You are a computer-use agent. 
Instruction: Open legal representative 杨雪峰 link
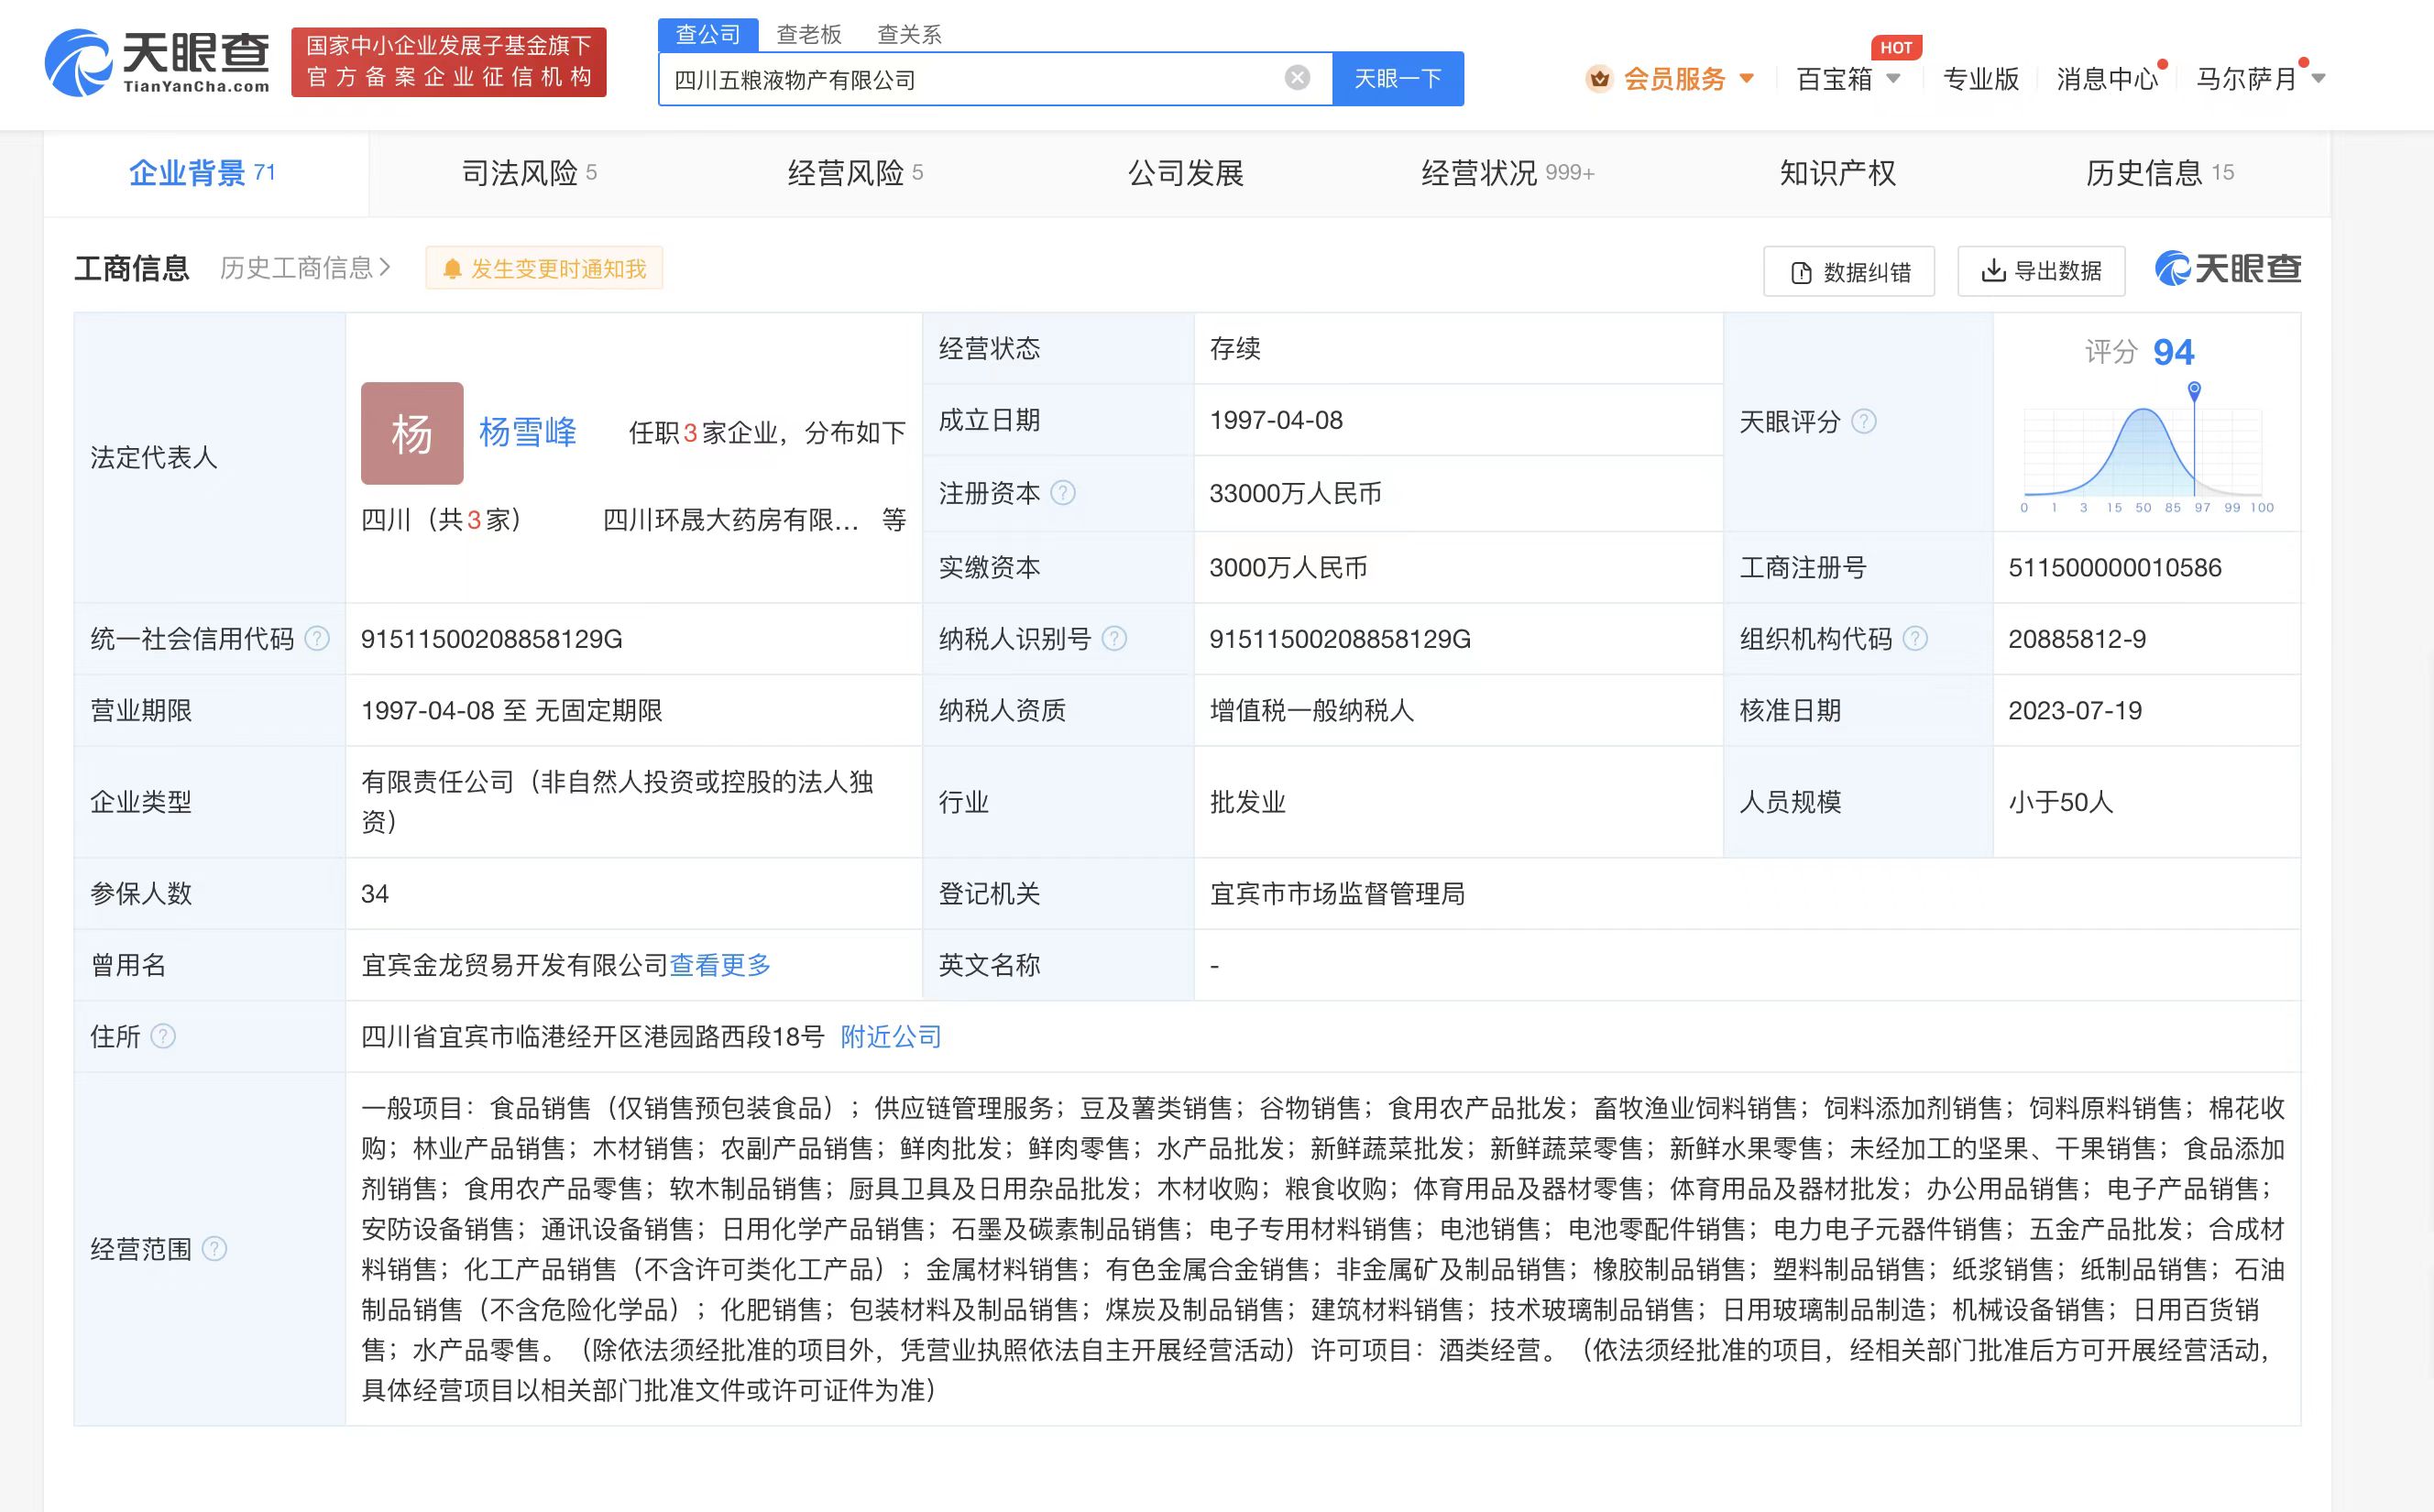528,432
